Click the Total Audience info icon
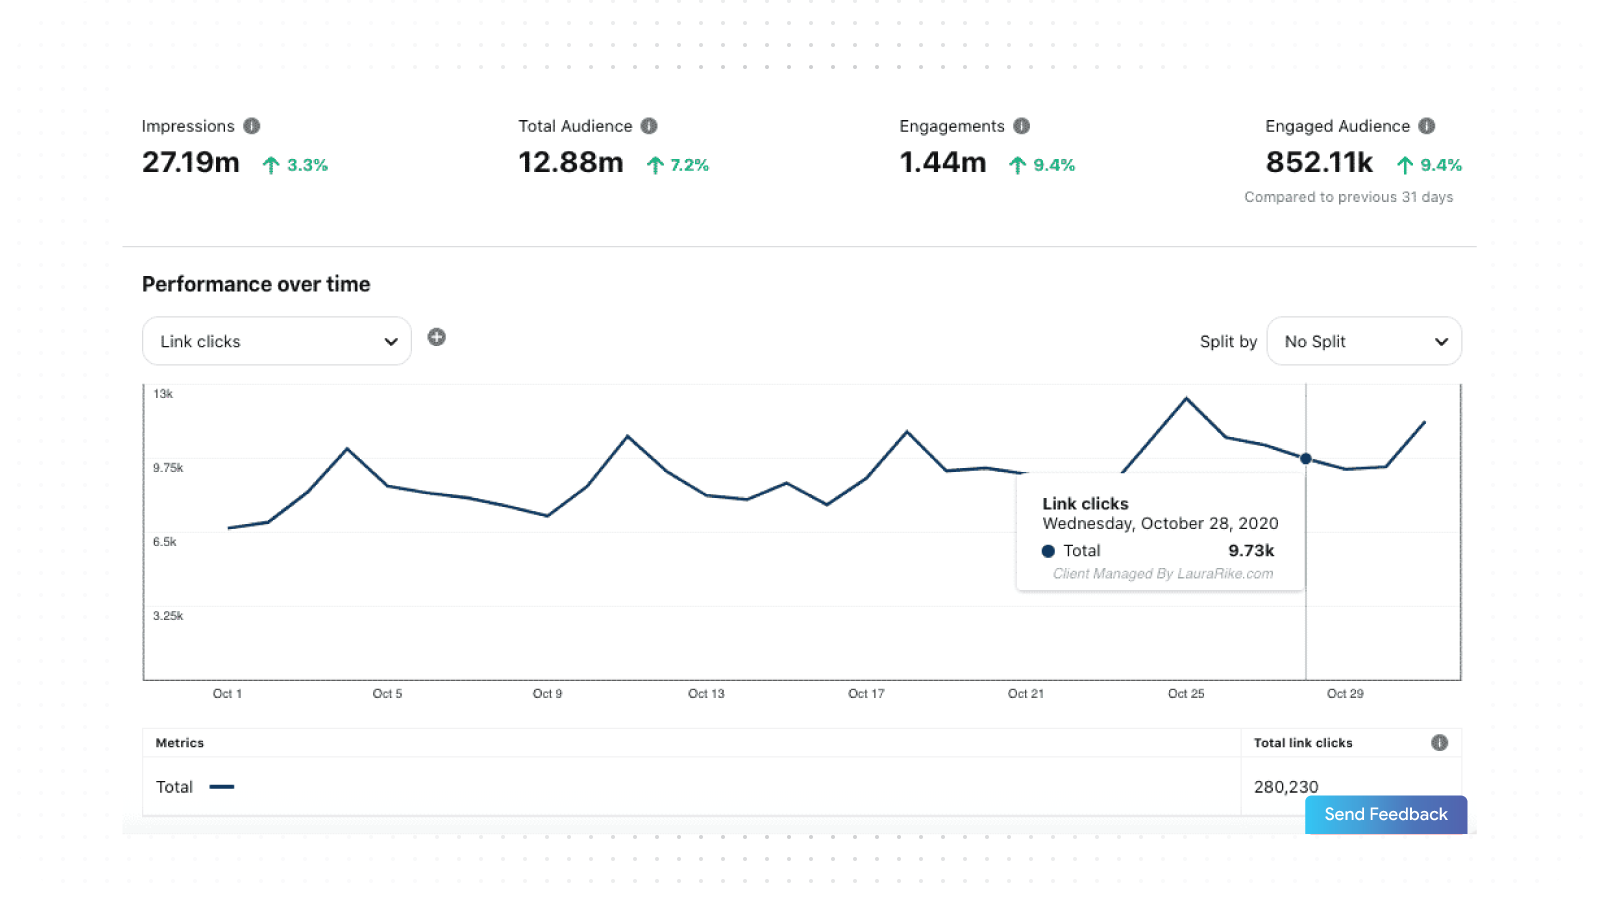The image size is (1600, 900). tap(648, 126)
